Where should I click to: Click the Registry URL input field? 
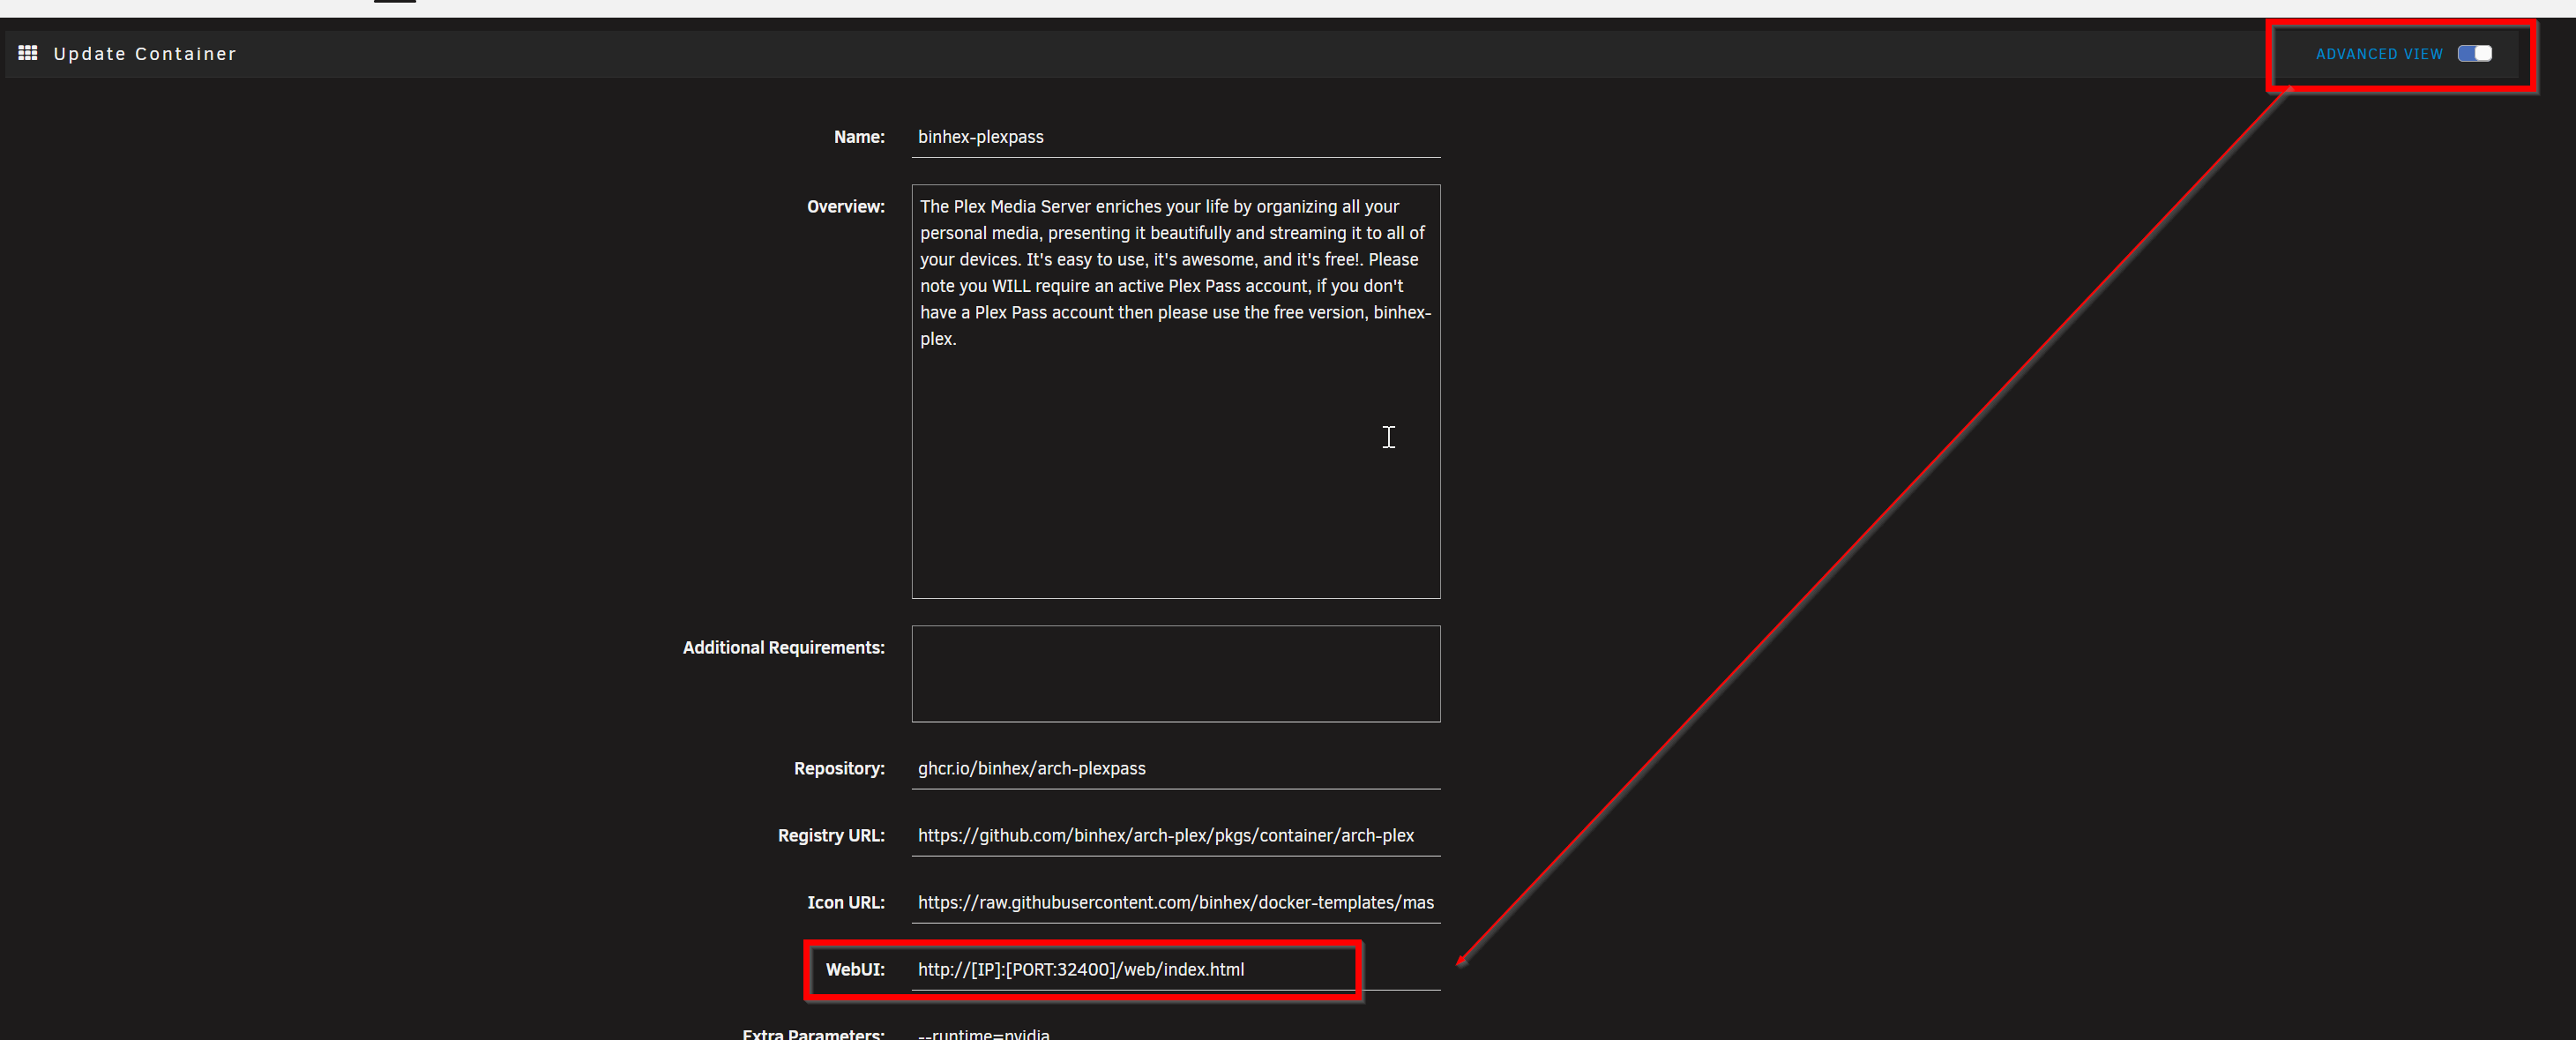(x=1175, y=836)
